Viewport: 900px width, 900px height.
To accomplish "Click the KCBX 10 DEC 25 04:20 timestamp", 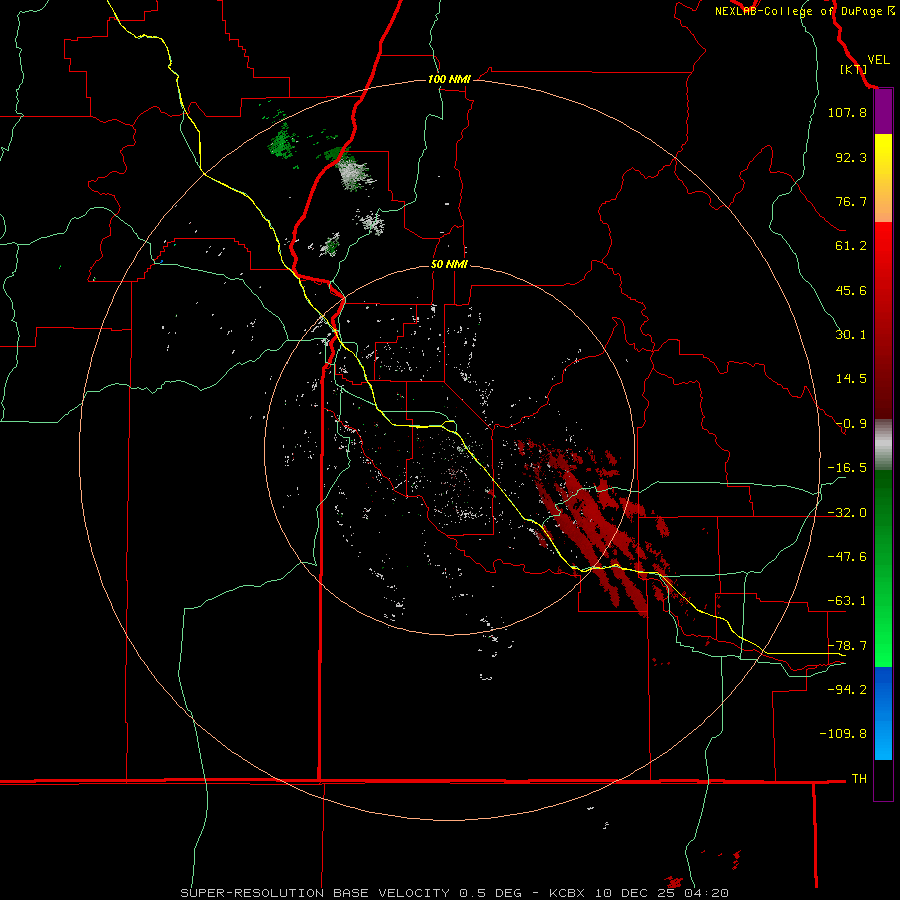I will 639,893.
